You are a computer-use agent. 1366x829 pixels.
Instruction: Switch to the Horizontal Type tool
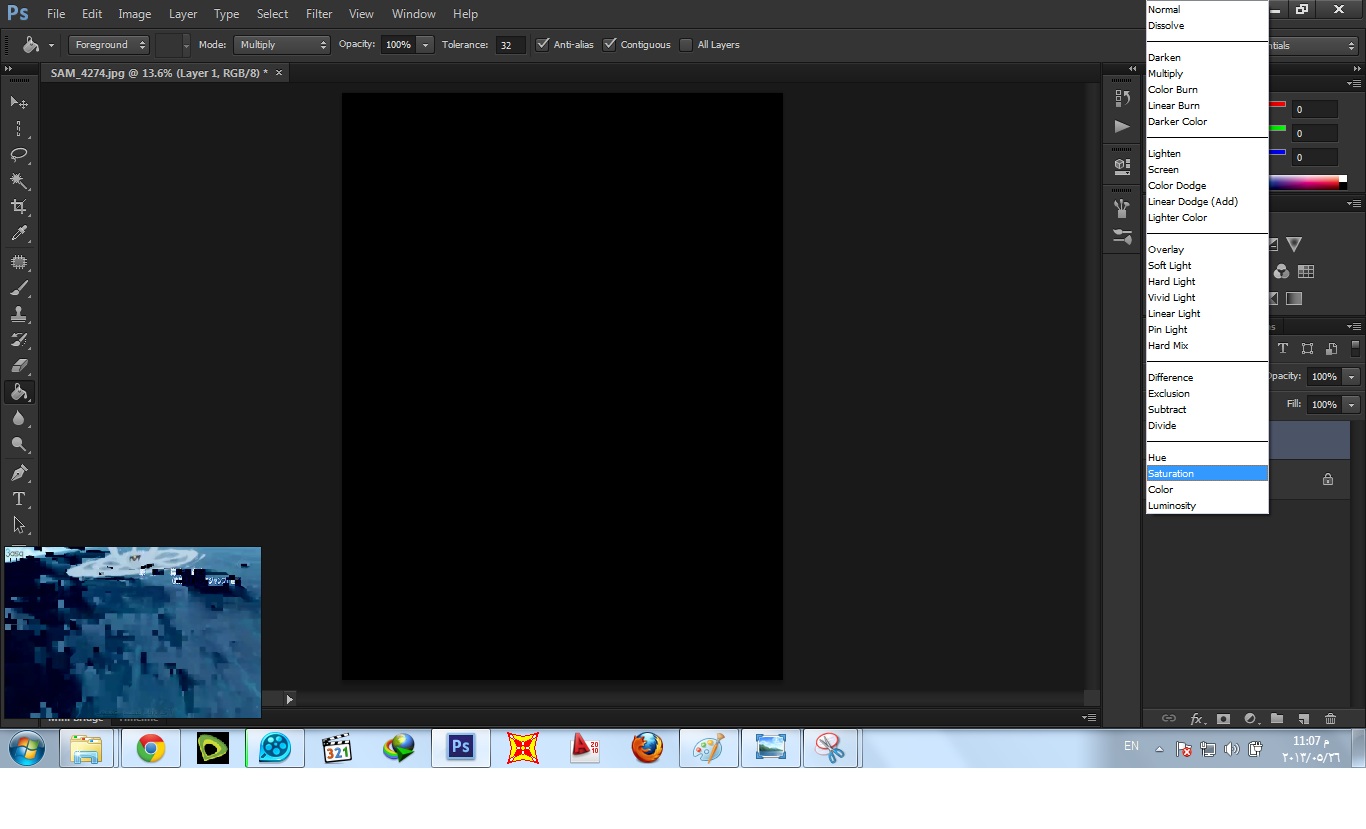click(x=18, y=498)
